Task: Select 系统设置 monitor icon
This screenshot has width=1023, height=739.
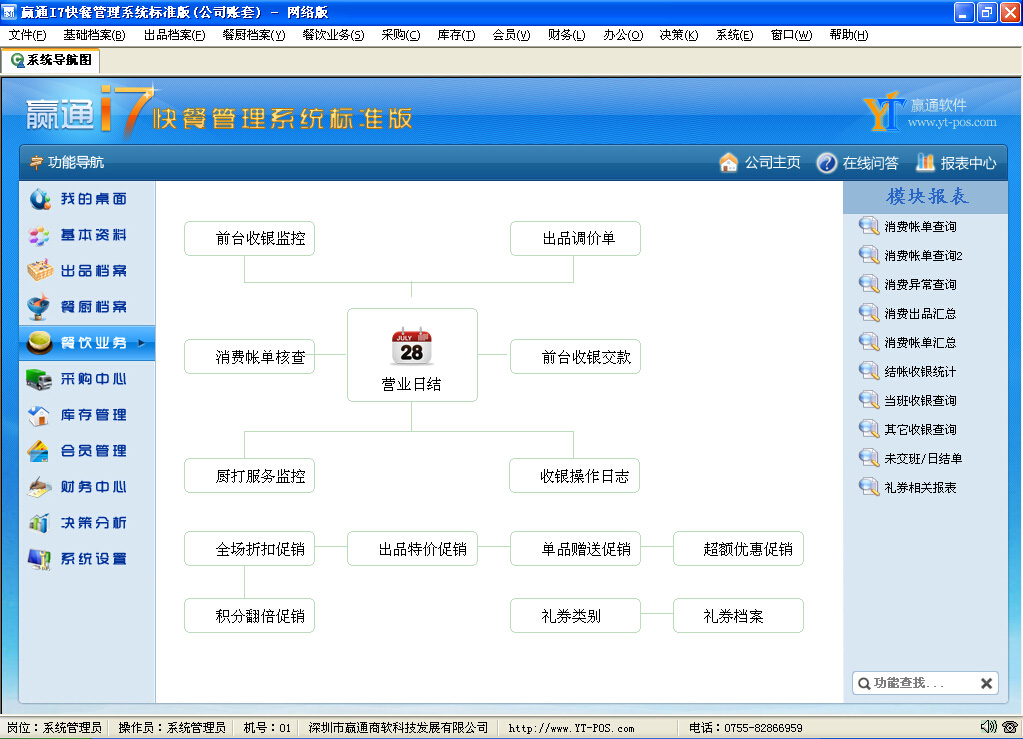Action: click(40, 559)
